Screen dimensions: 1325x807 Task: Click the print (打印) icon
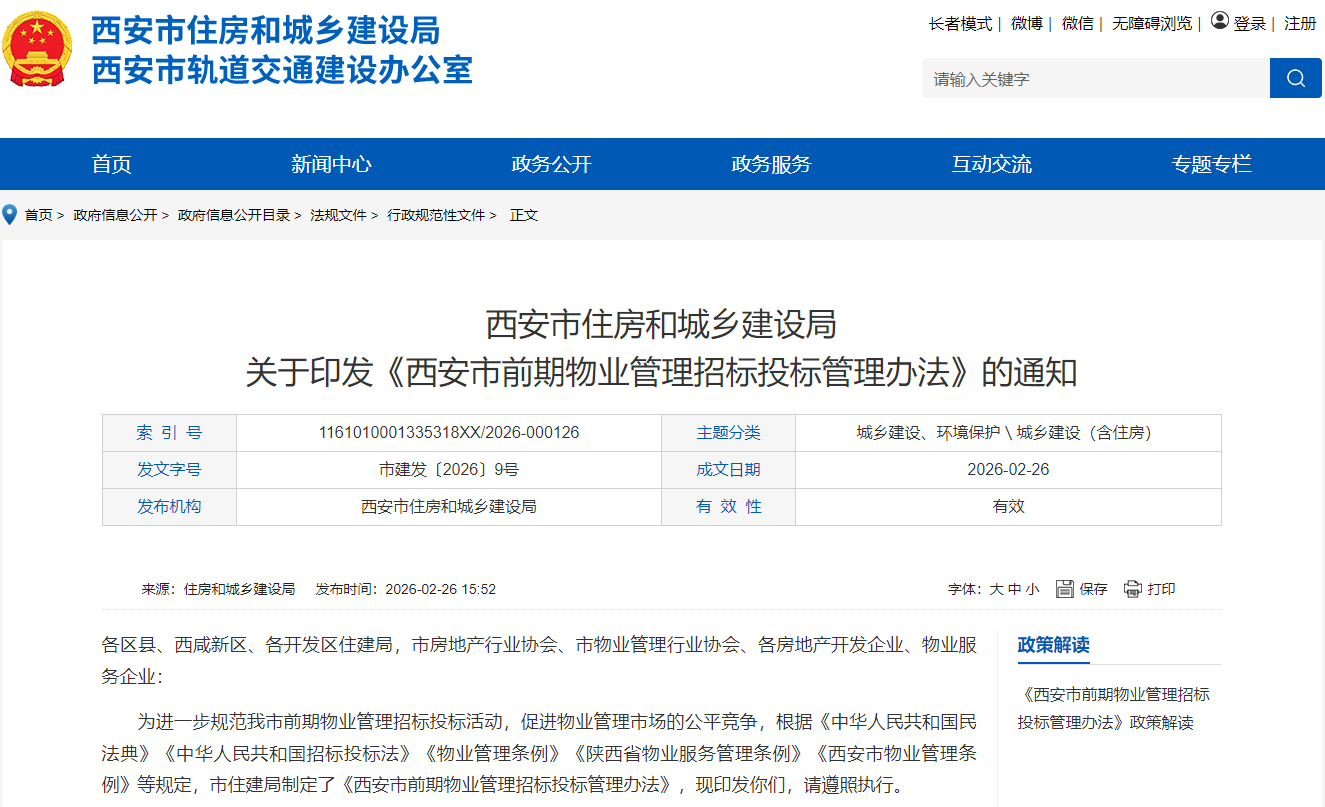point(1130,589)
